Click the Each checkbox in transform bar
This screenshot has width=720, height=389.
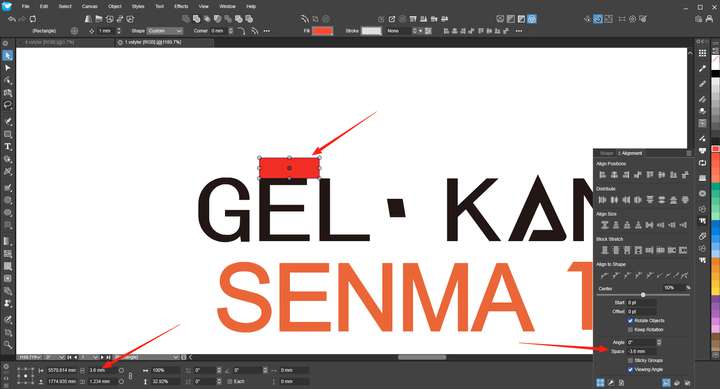tap(230, 382)
